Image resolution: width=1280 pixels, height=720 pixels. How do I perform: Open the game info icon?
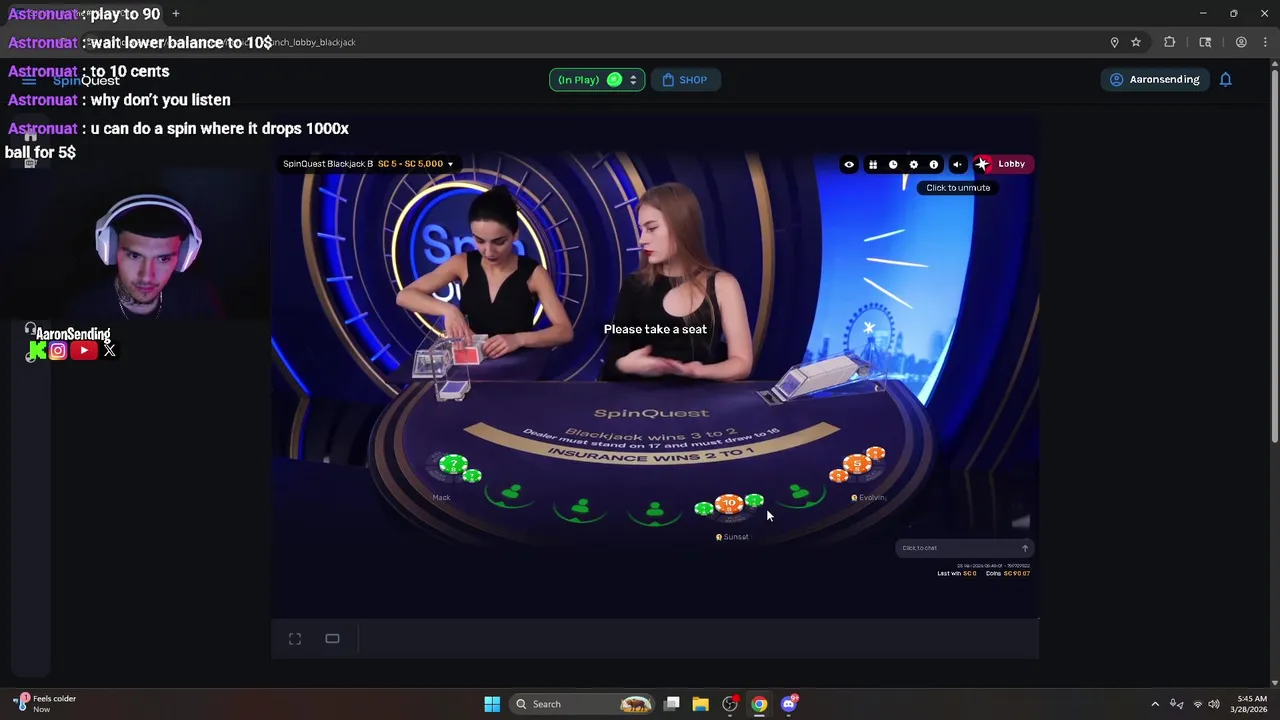point(934,164)
